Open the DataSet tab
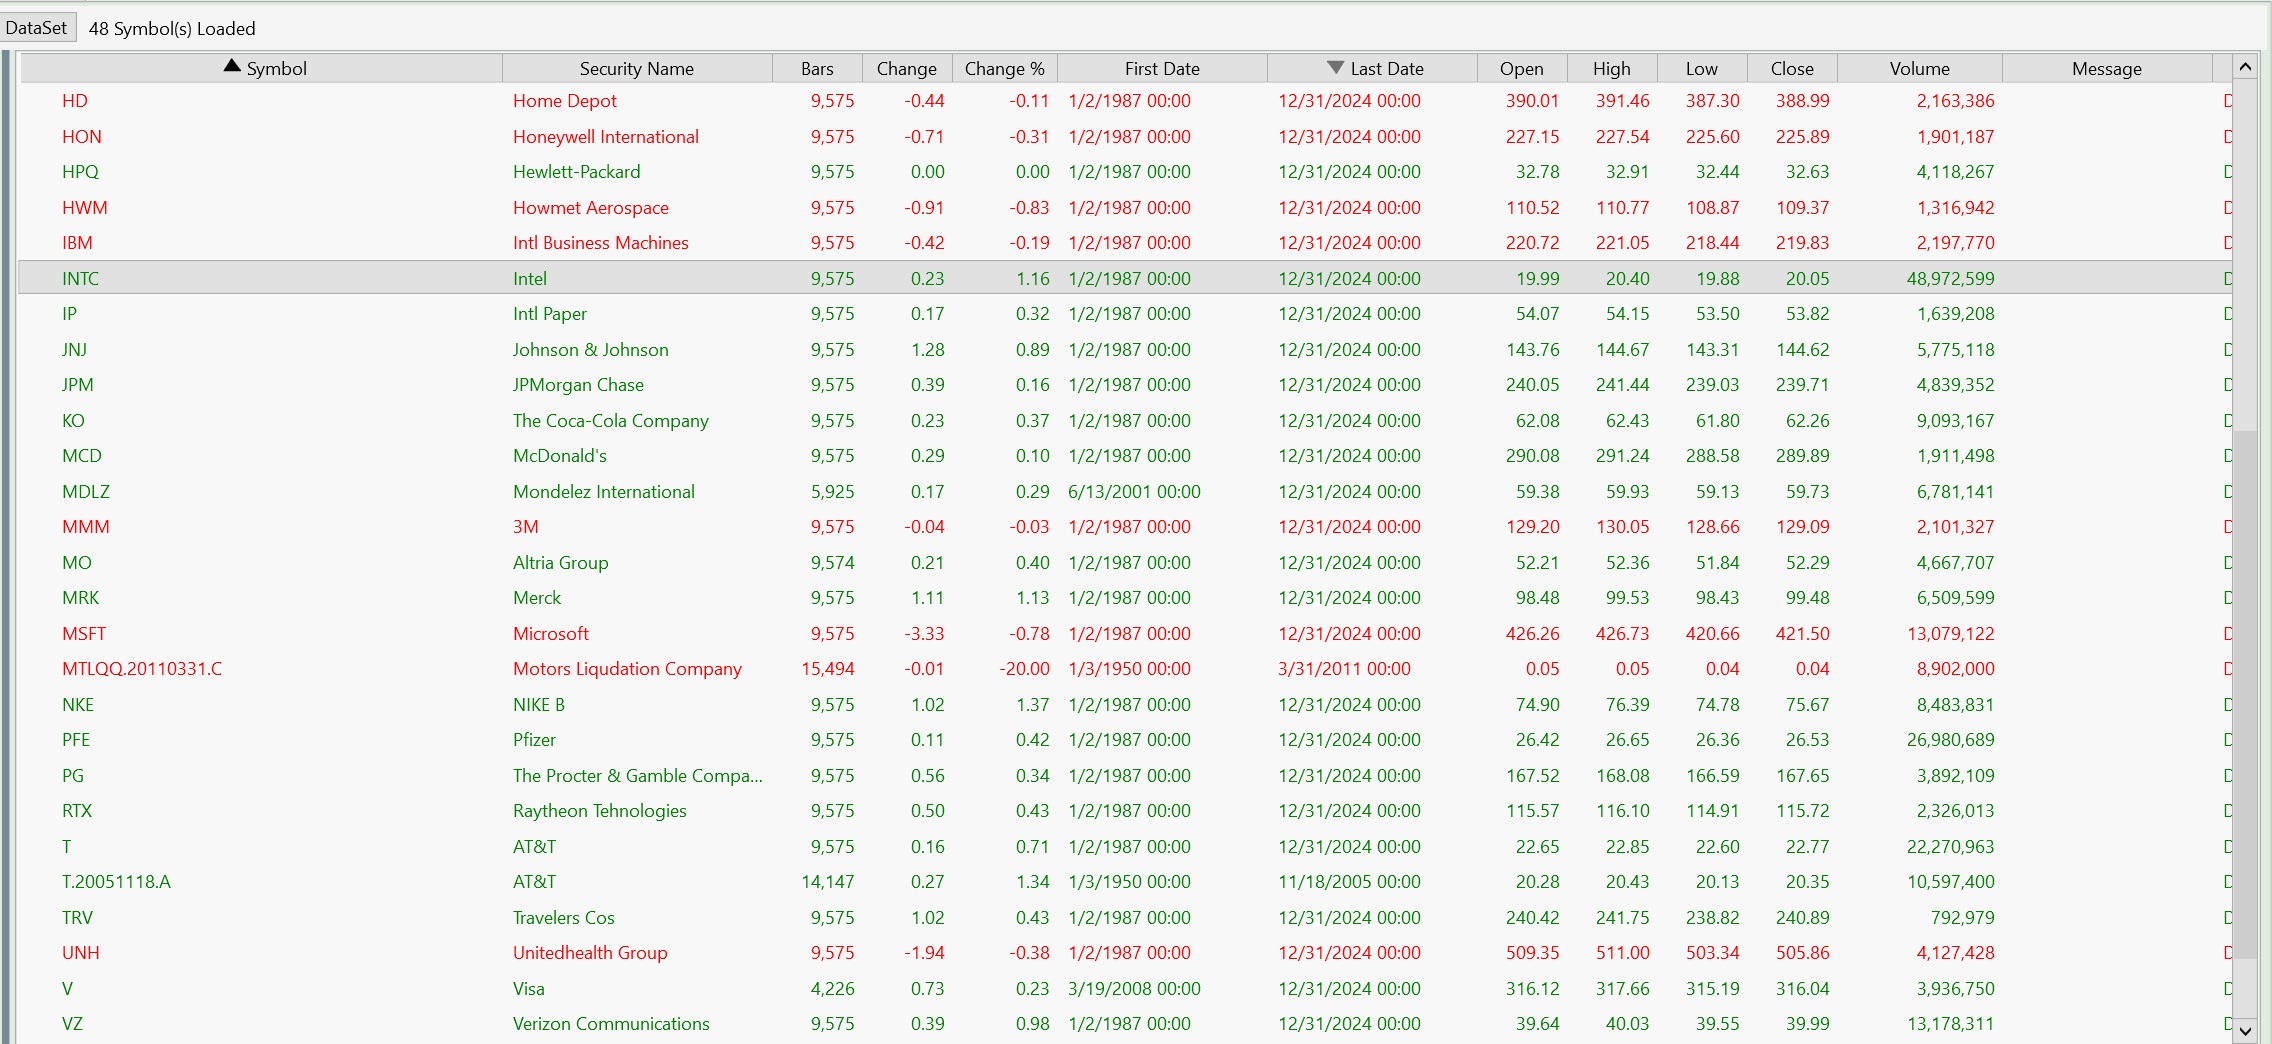2272x1044 pixels. [37, 28]
